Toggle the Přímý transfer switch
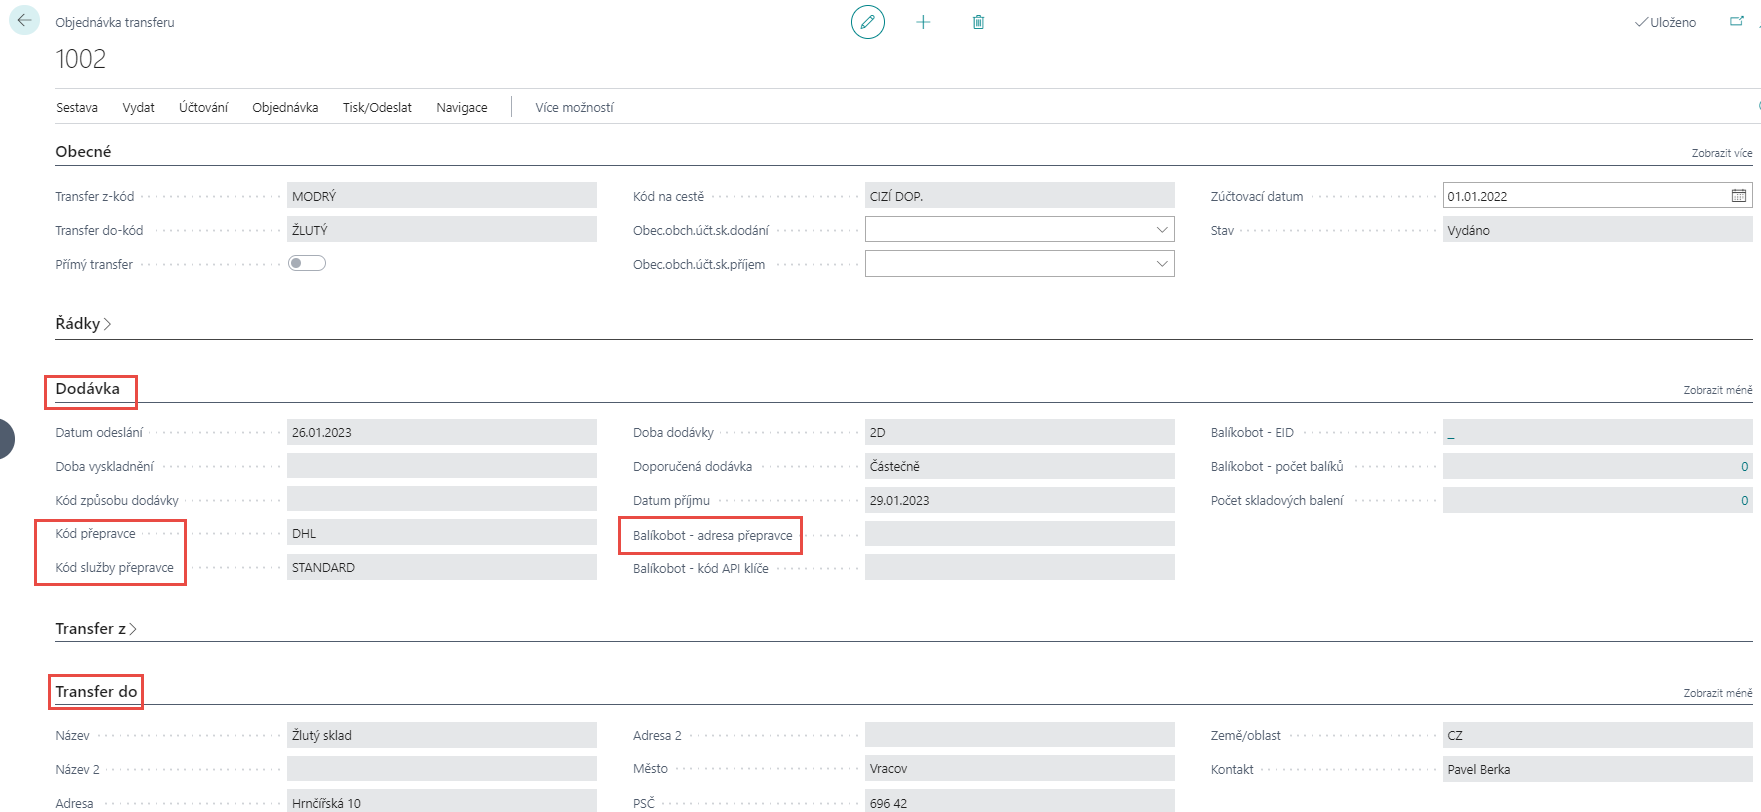Screen dimensions: 1761x812 [x=307, y=263]
